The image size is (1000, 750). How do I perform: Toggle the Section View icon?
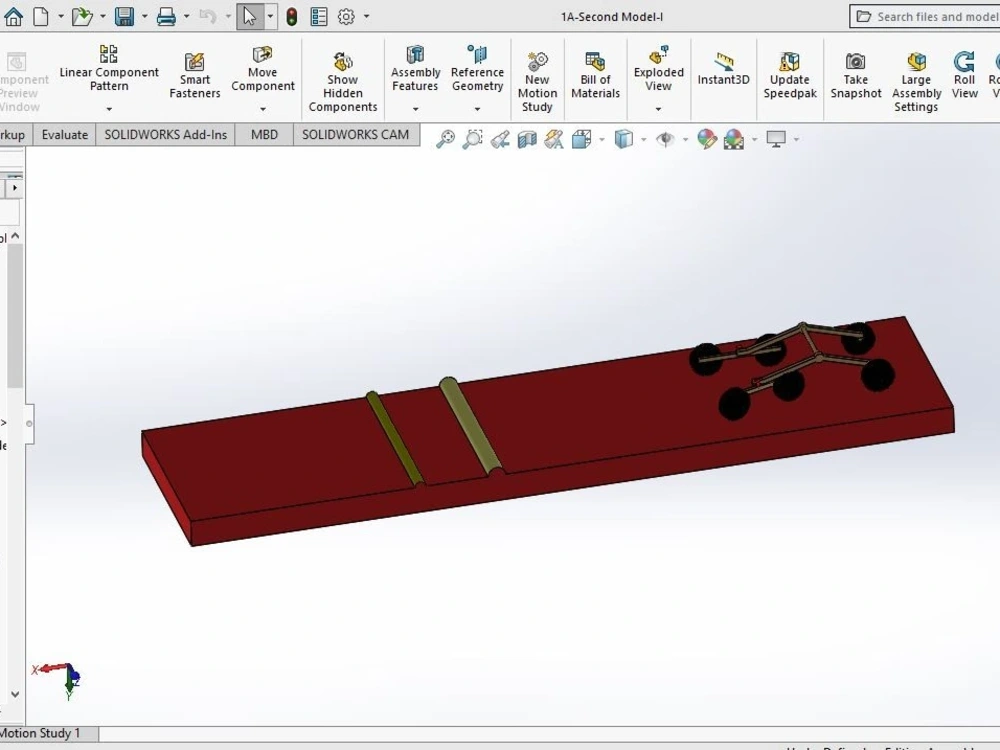tap(527, 139)
